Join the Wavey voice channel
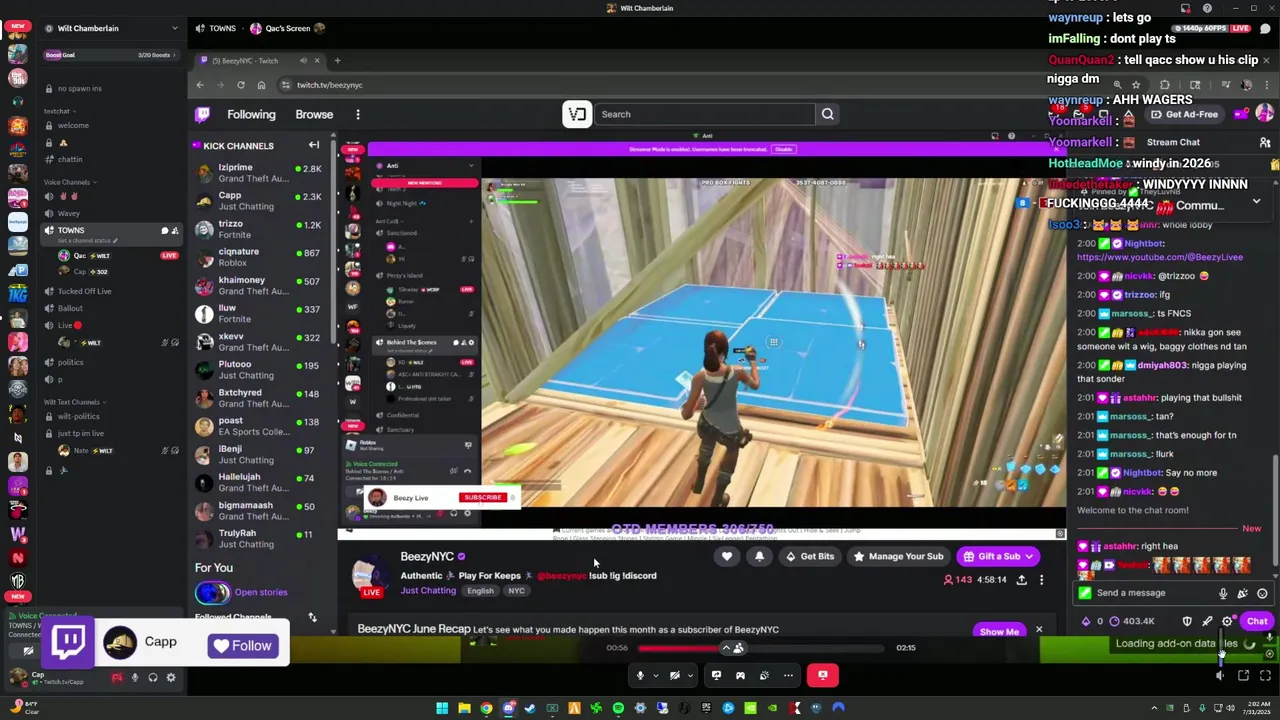This screenshot has width=1280, height=720. click(x=110, y=214)
